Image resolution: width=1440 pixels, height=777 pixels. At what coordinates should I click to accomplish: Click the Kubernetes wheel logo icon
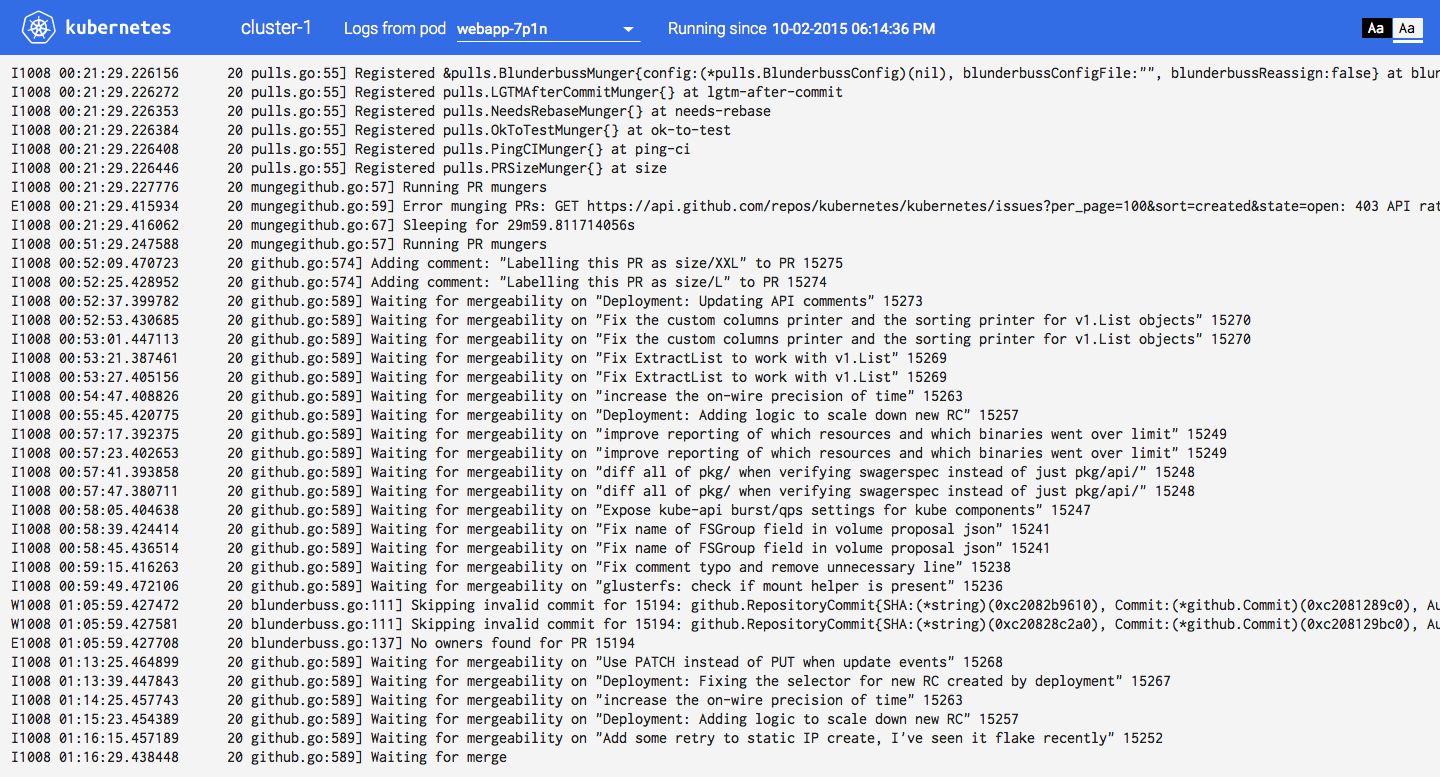point(39,28)
